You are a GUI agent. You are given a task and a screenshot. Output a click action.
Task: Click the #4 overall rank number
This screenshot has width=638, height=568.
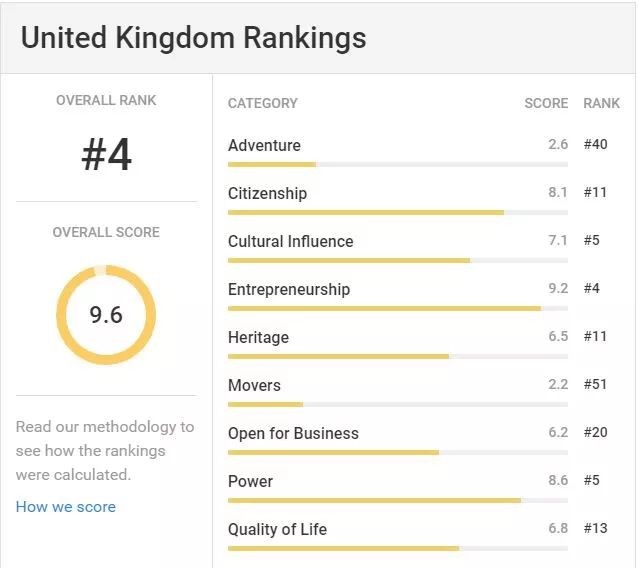(106, 155)
